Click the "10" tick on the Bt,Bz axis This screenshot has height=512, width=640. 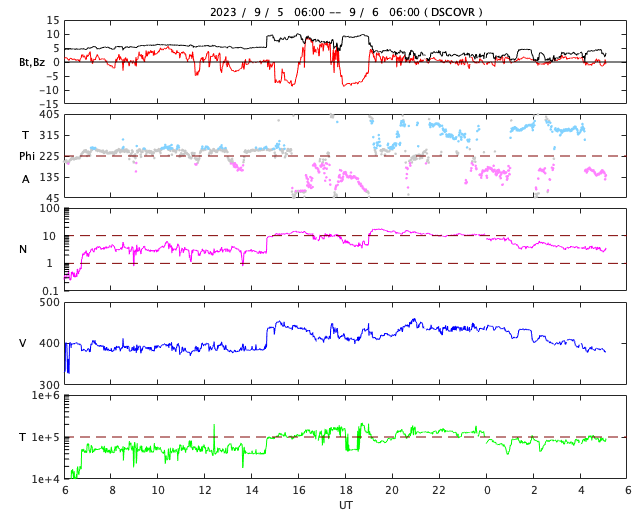coord(53,34)
